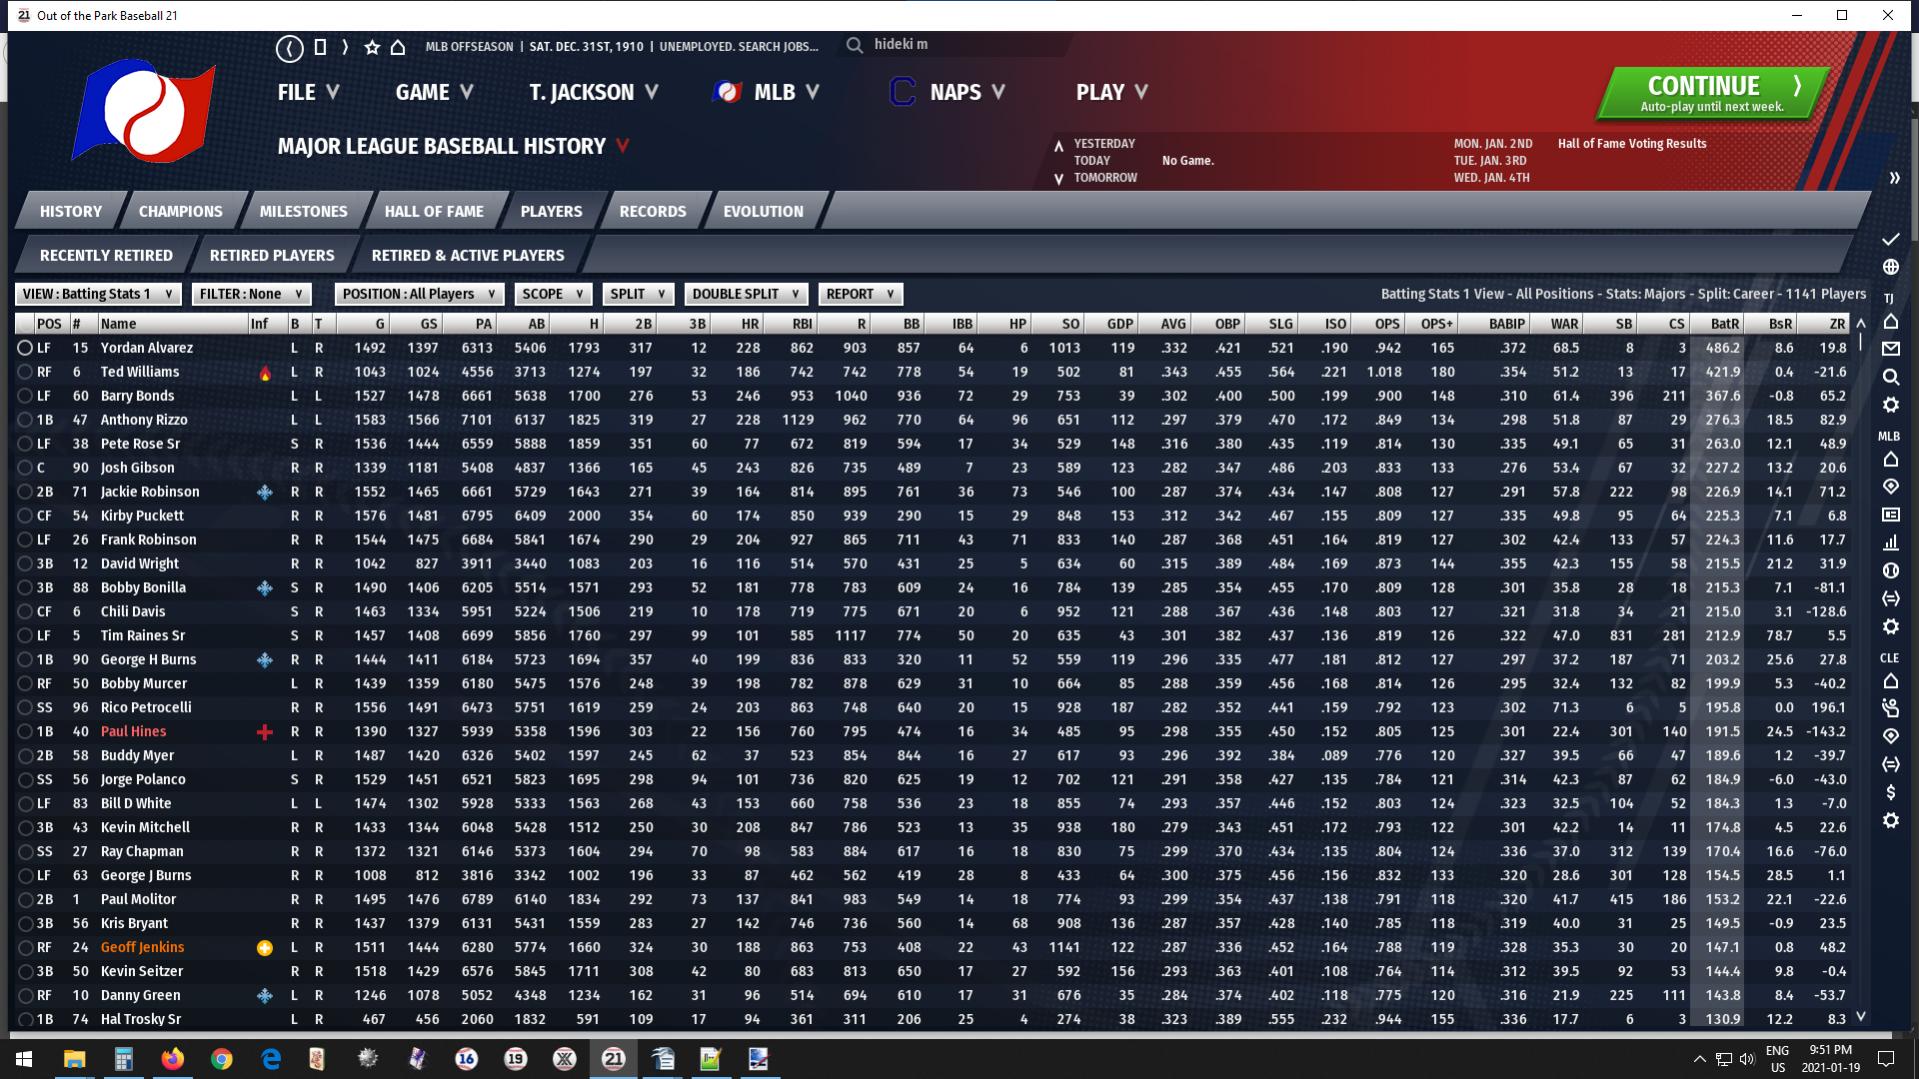The height and width of the screenshot is (1079, 1919).
Task: Click the back navigation arrow icon
Action: coord(289,47)
